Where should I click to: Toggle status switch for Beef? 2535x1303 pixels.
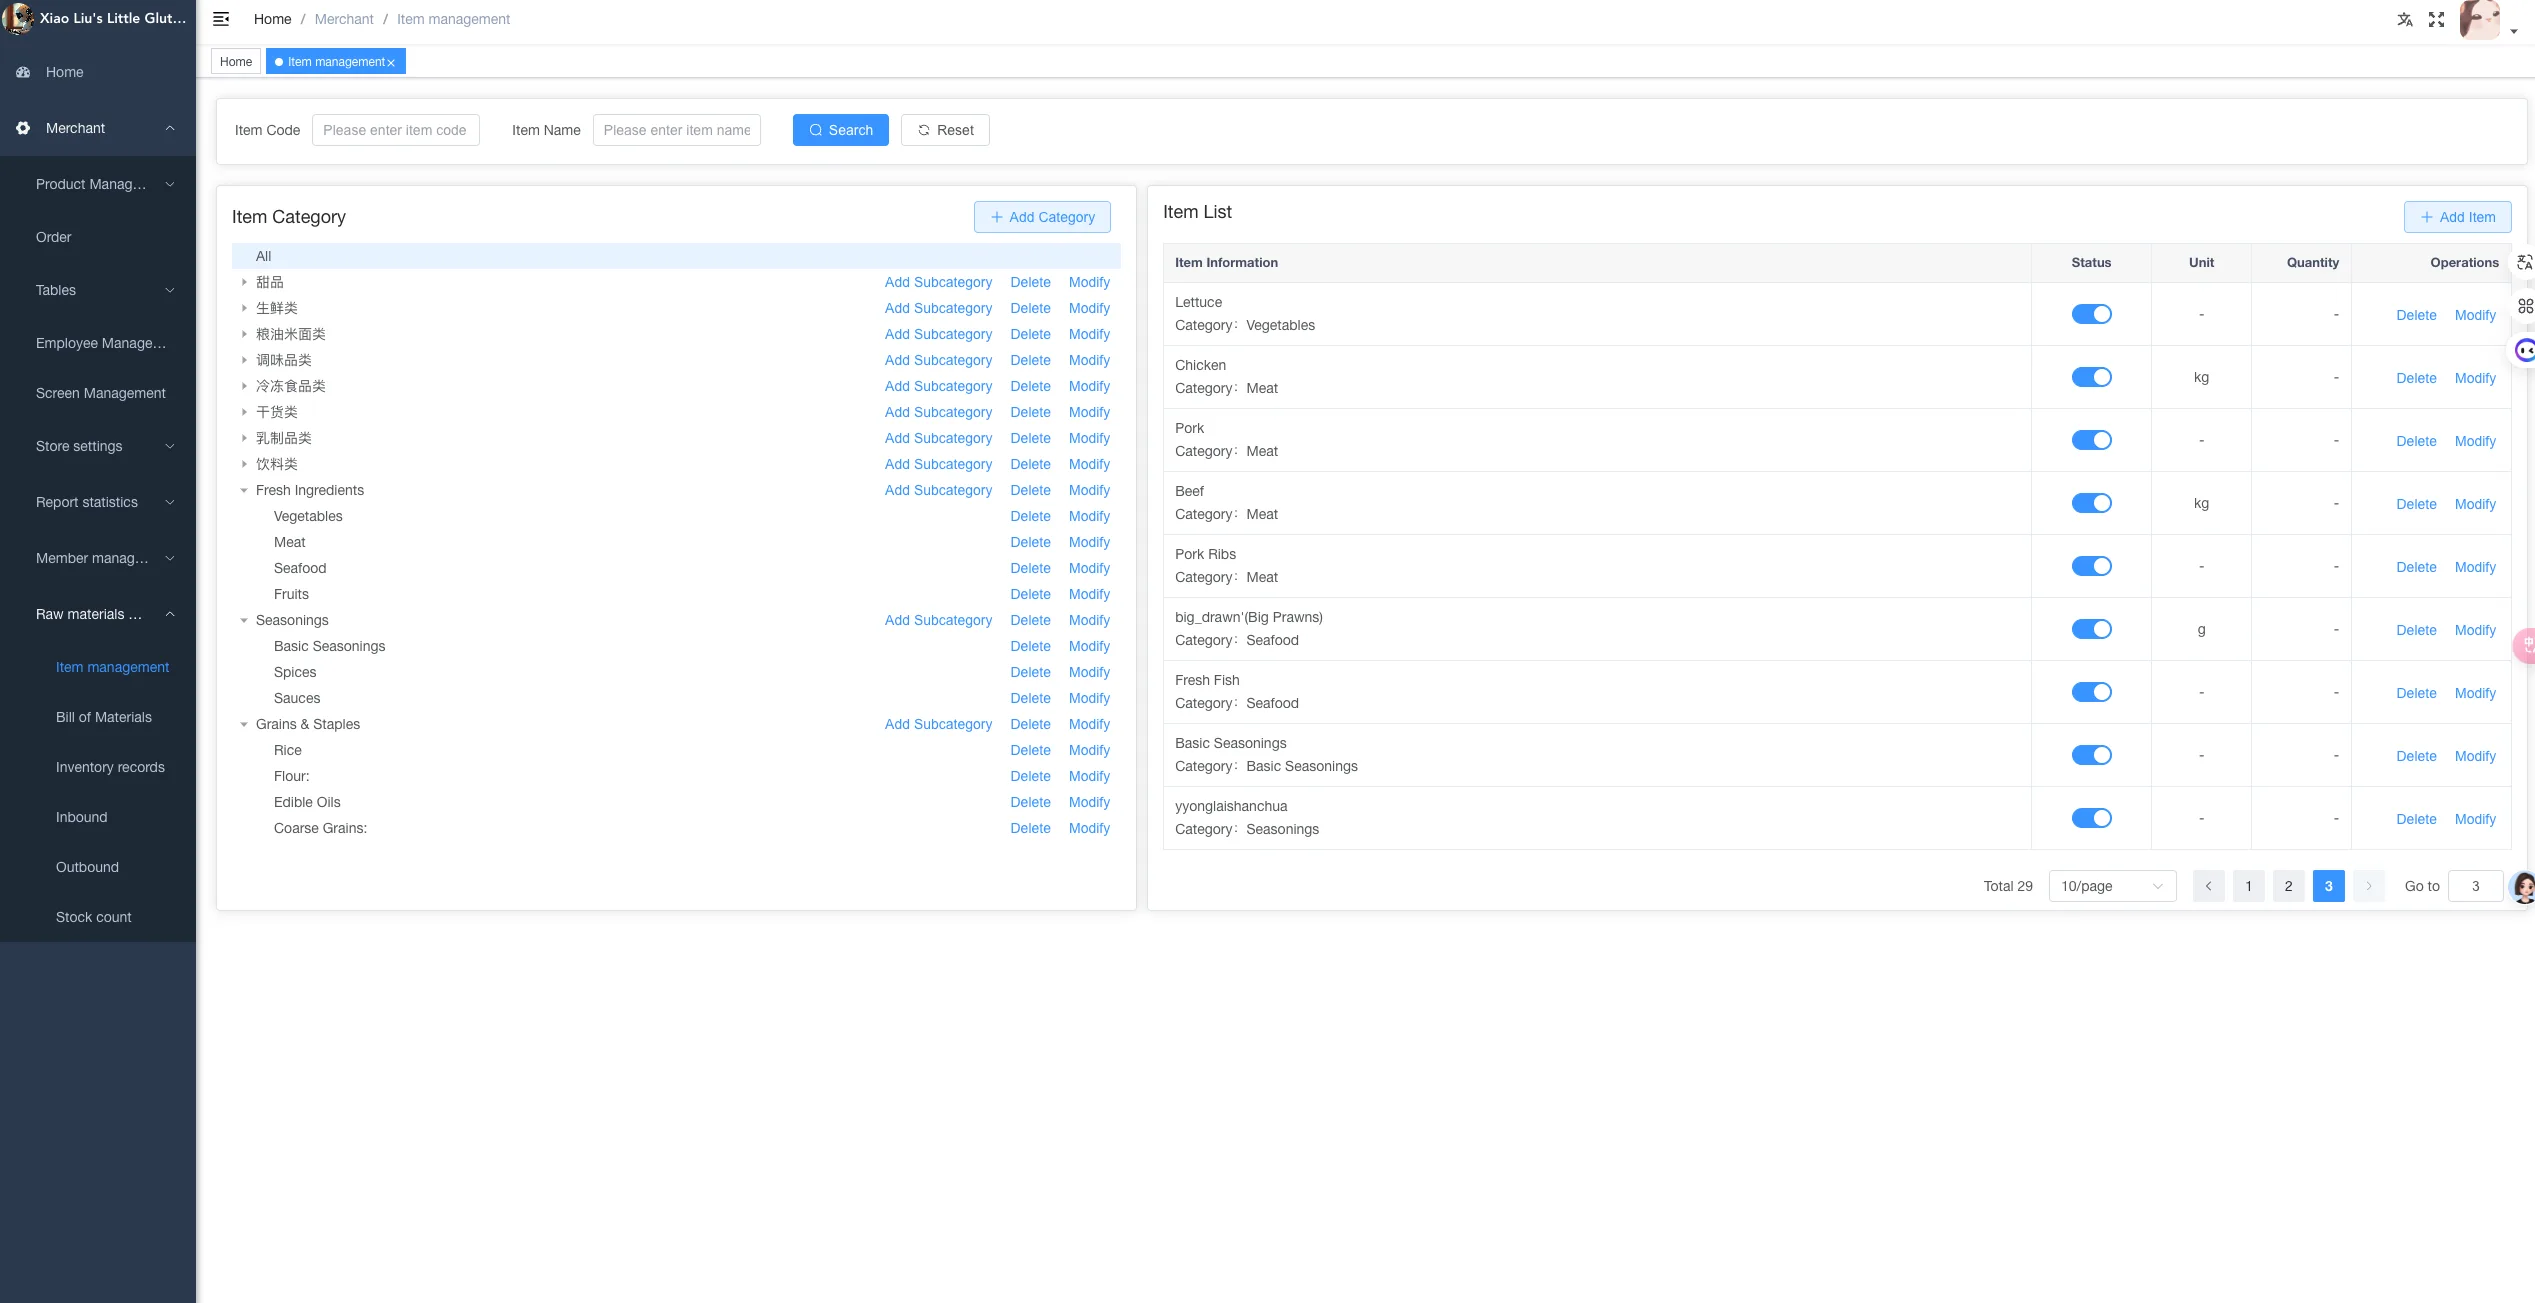[x=2091, y=503]
